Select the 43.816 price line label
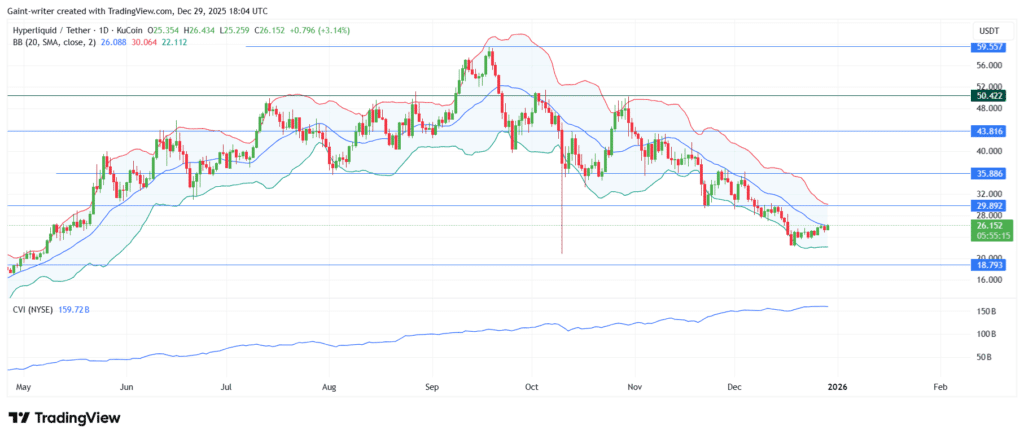The height and width of the screenshot is (439, 1024). (990, 131)
